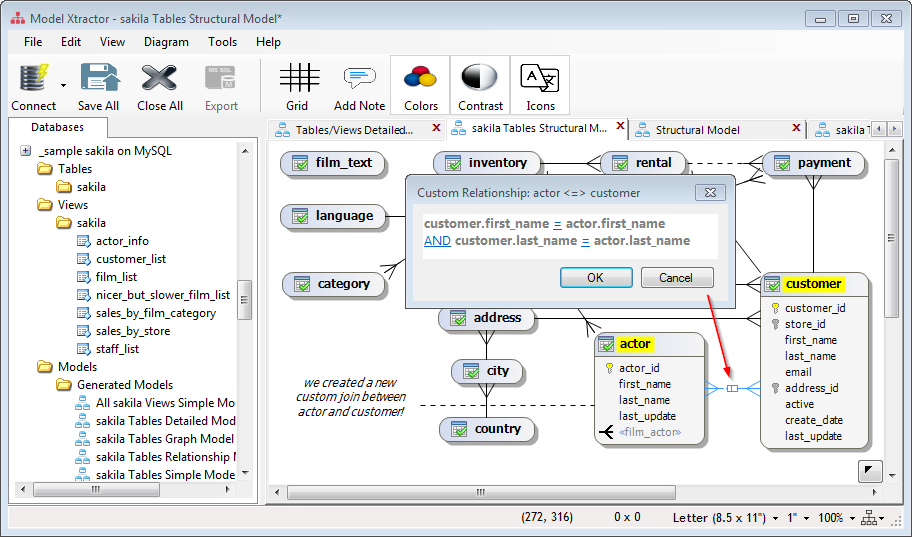912x537 pixels.
Task: Open the Help menu
Action: tap(268, 42)
